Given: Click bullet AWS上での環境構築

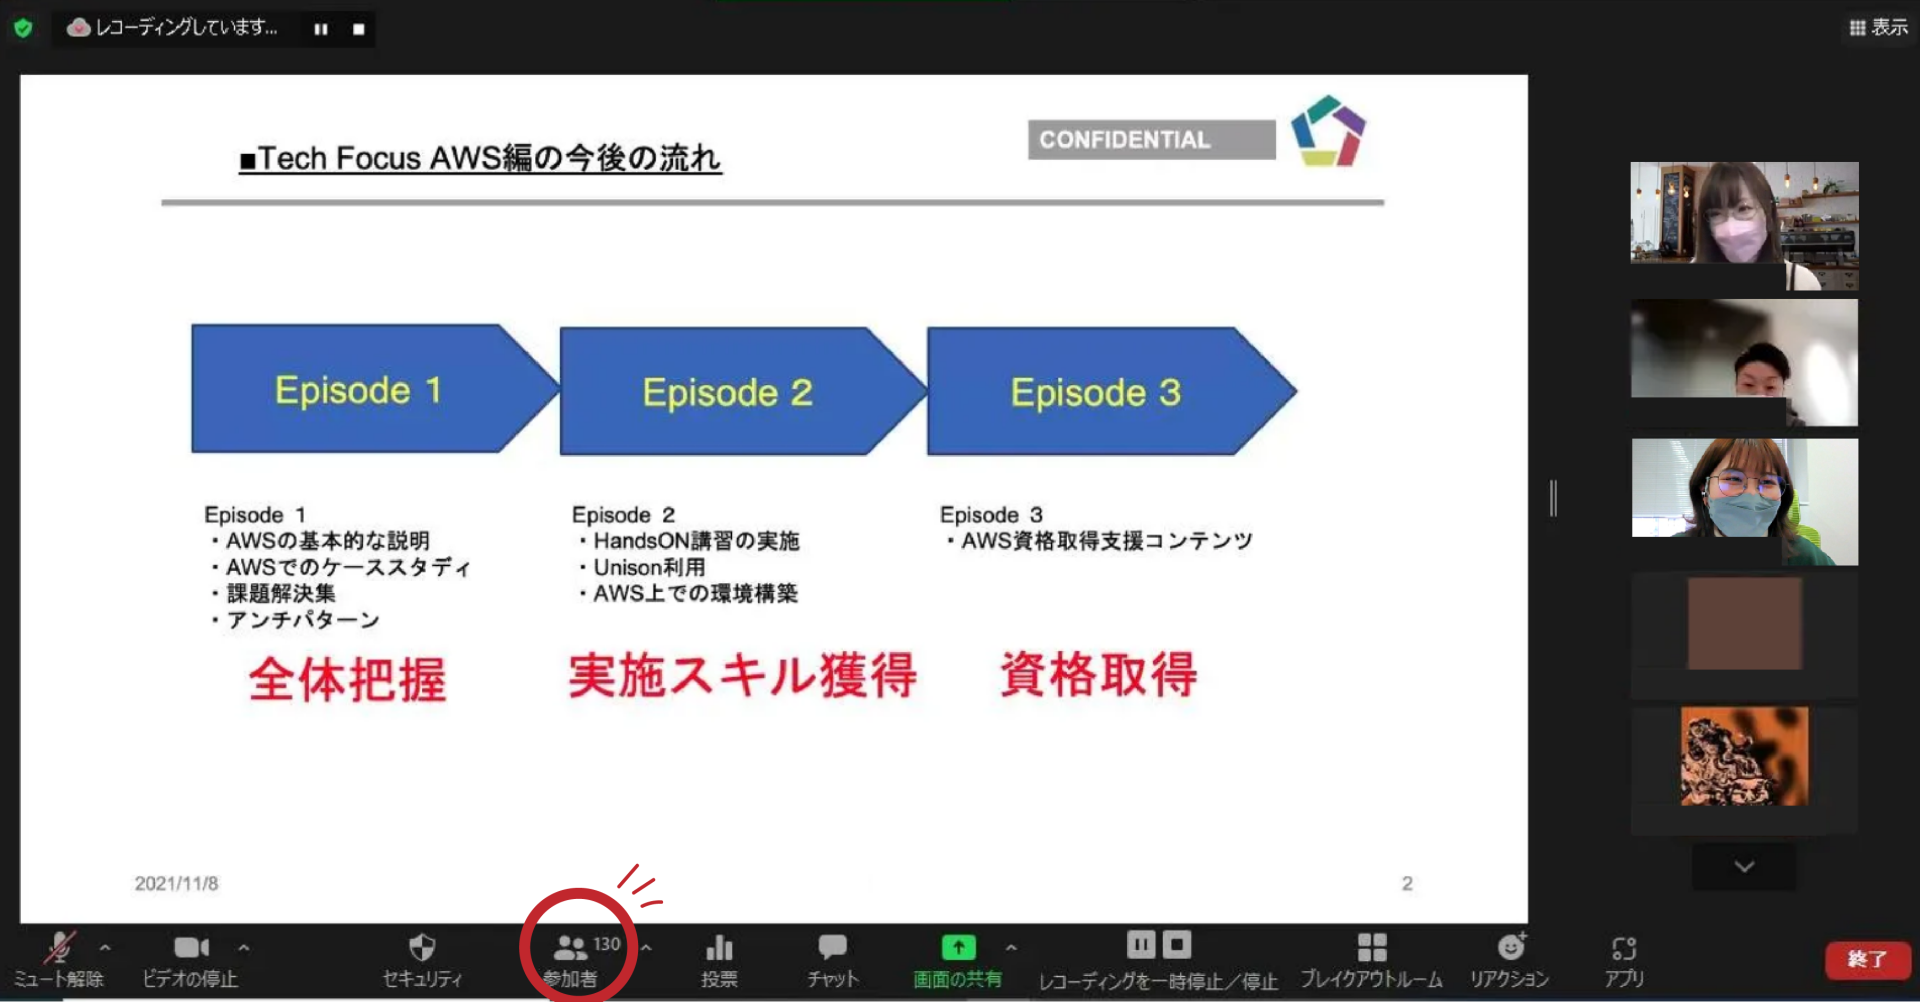Looking at the screenshot, I should click(x=688, y=593).
